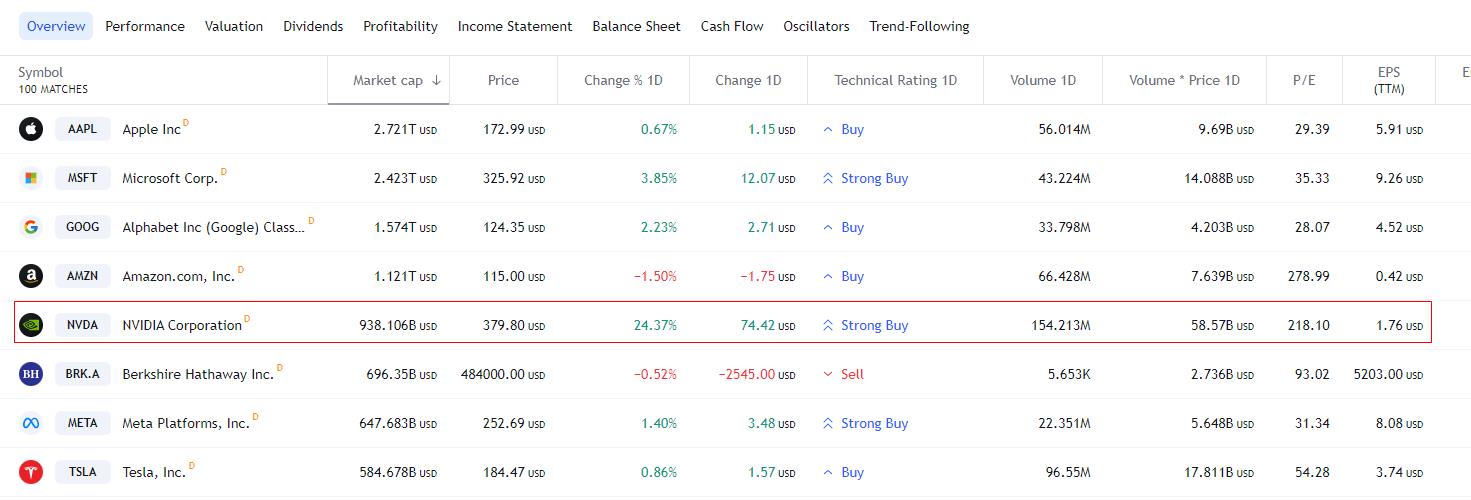This screenshot has height=500, width=1471.
Task: Open the Meta Platforms, Inc. name link
Action: tap(186, 423)
